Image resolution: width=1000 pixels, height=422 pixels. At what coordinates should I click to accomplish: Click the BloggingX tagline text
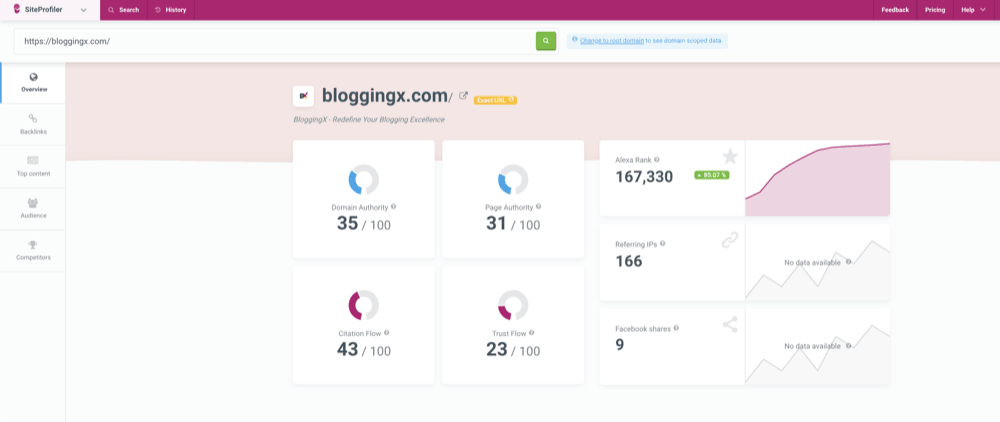coord(369,119)
